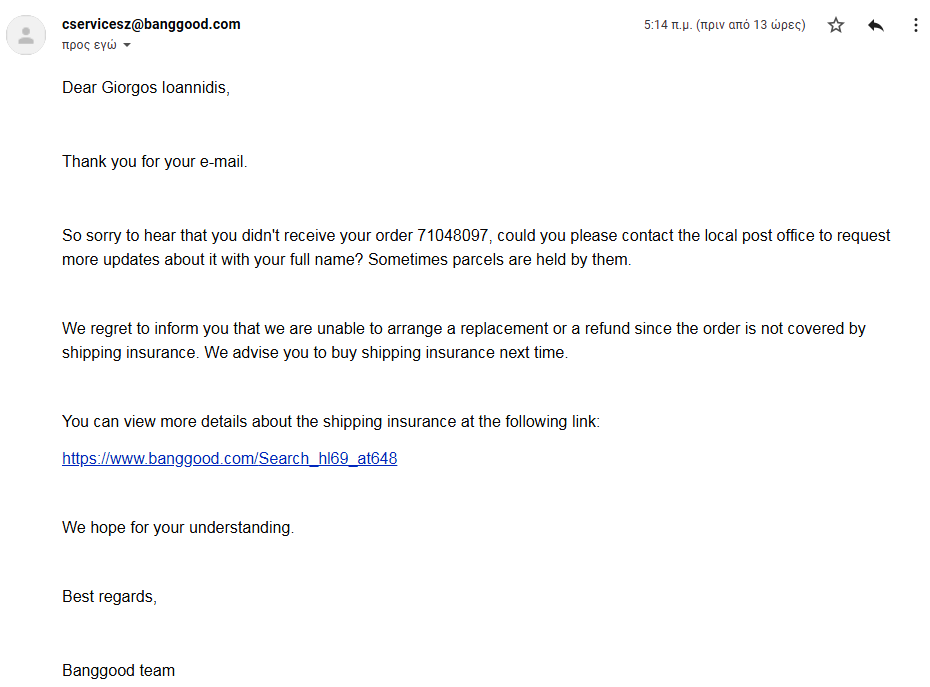
Task: Click the 5:14 π.μ. timestamp
Action: [x=724, y=25]
